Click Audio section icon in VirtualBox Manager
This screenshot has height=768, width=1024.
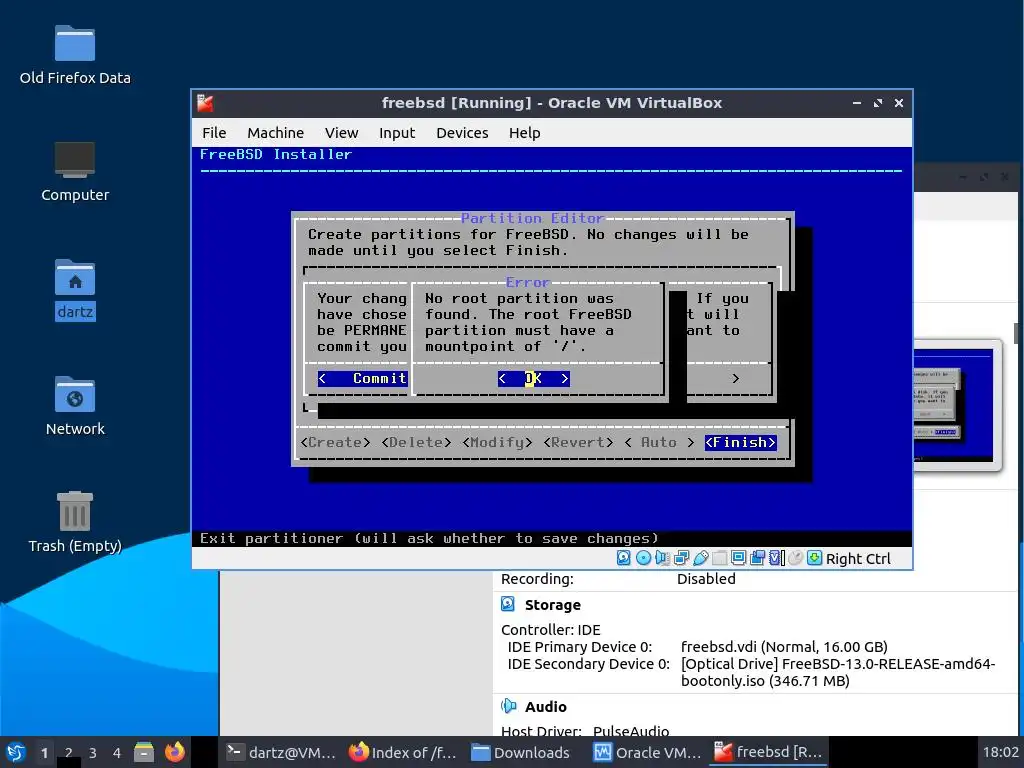click(508, 706)
